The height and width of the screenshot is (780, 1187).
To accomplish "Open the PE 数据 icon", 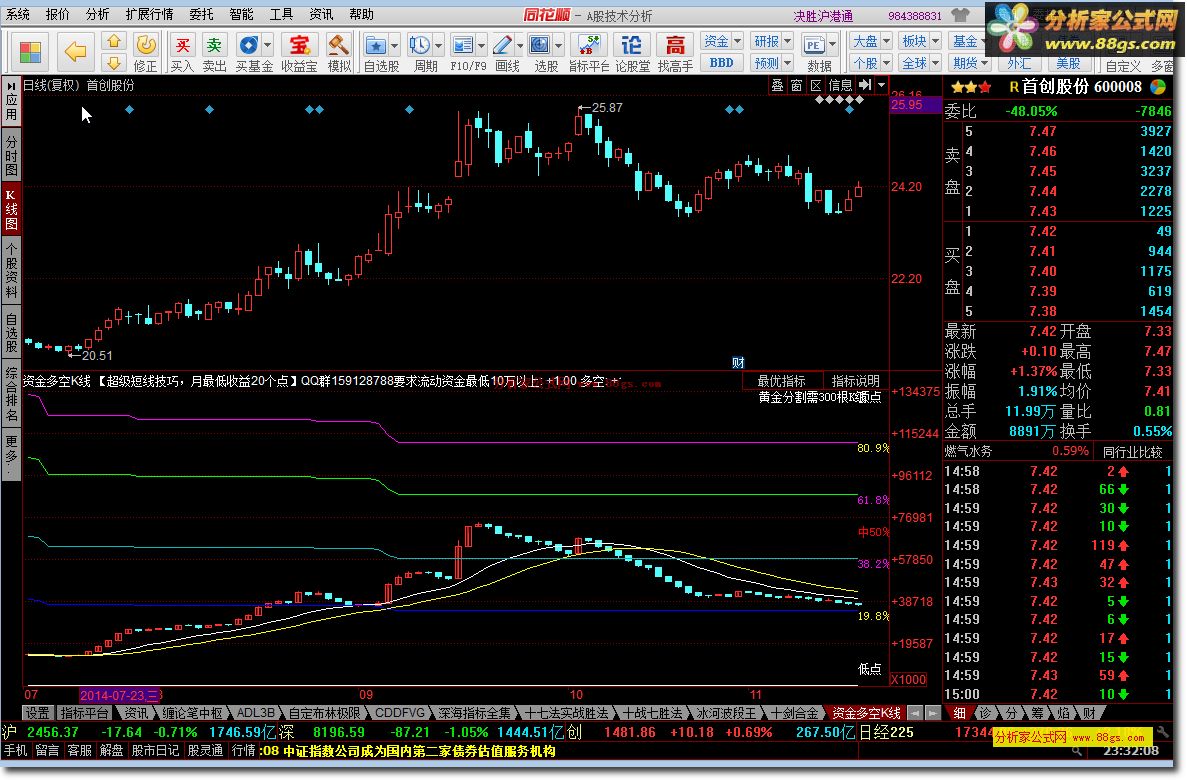I will tap(814, 45).
